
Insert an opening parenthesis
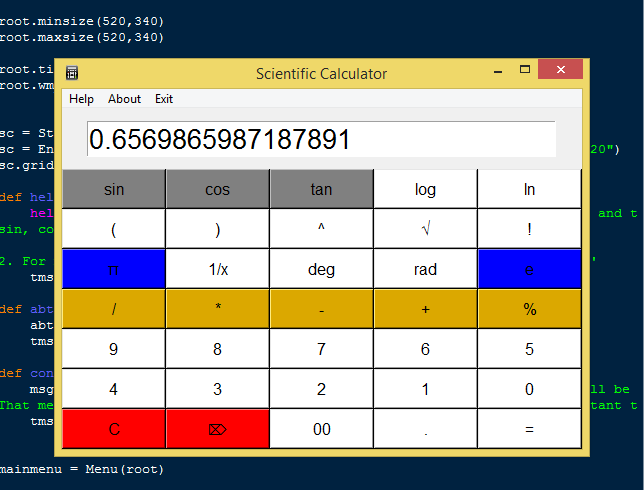(114, 229)
